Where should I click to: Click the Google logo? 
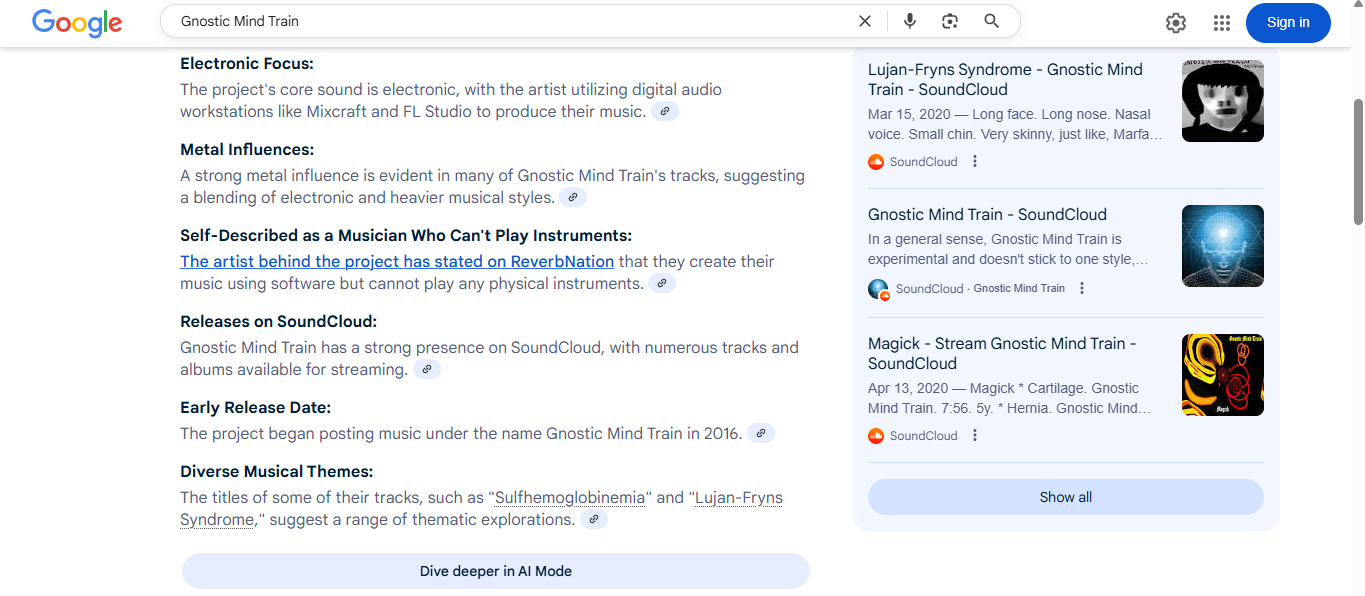tap(77, 23)
